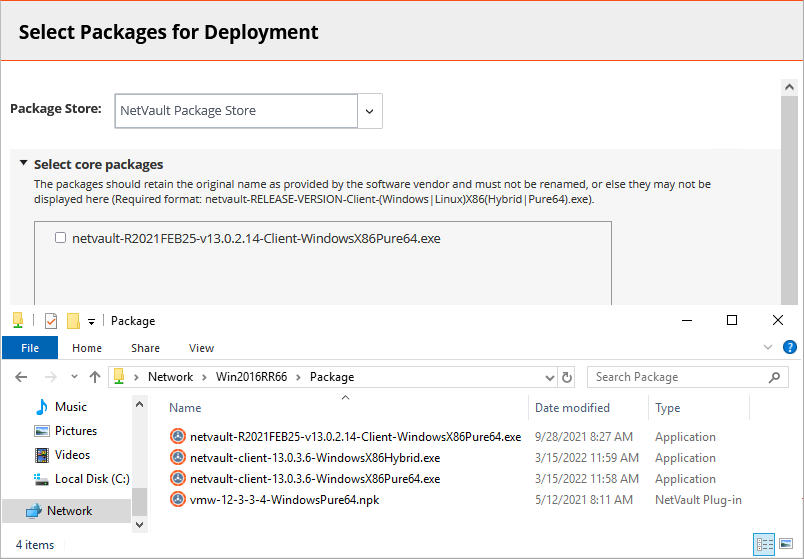
Task: Click the Local Disk drive icon
Action: coord(41,479)
